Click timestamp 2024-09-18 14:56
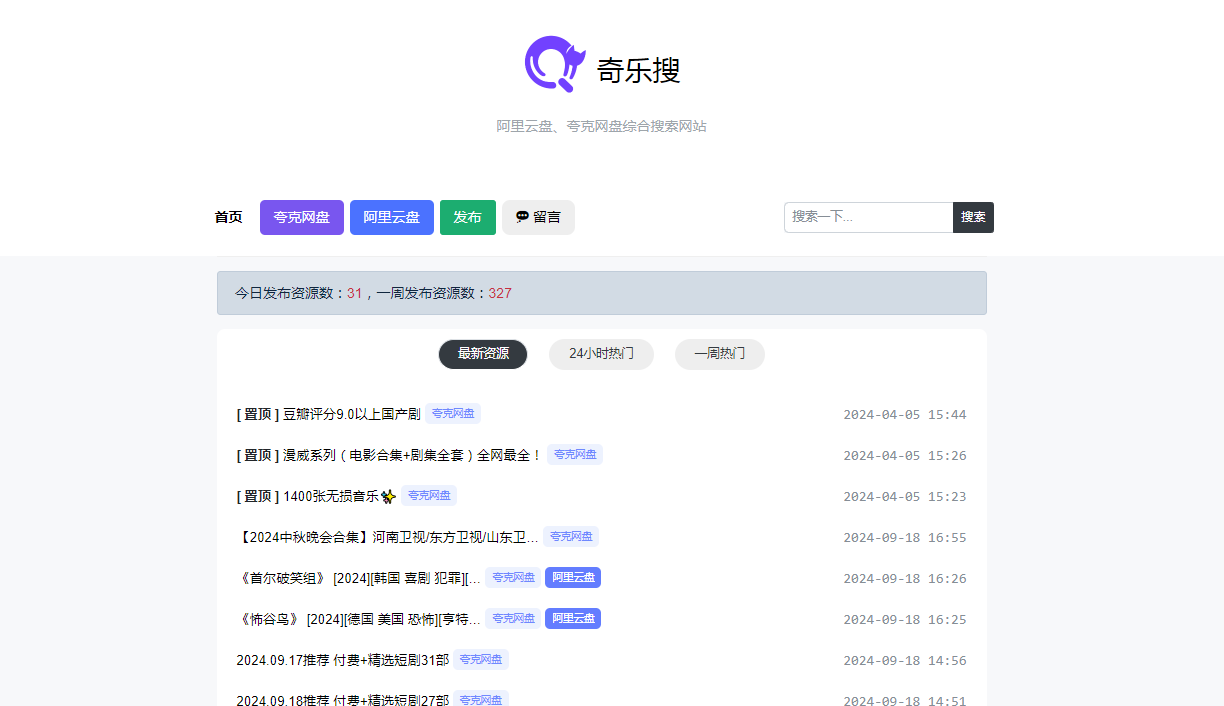This screenshot has height=706, width=1224. (905, 661)
